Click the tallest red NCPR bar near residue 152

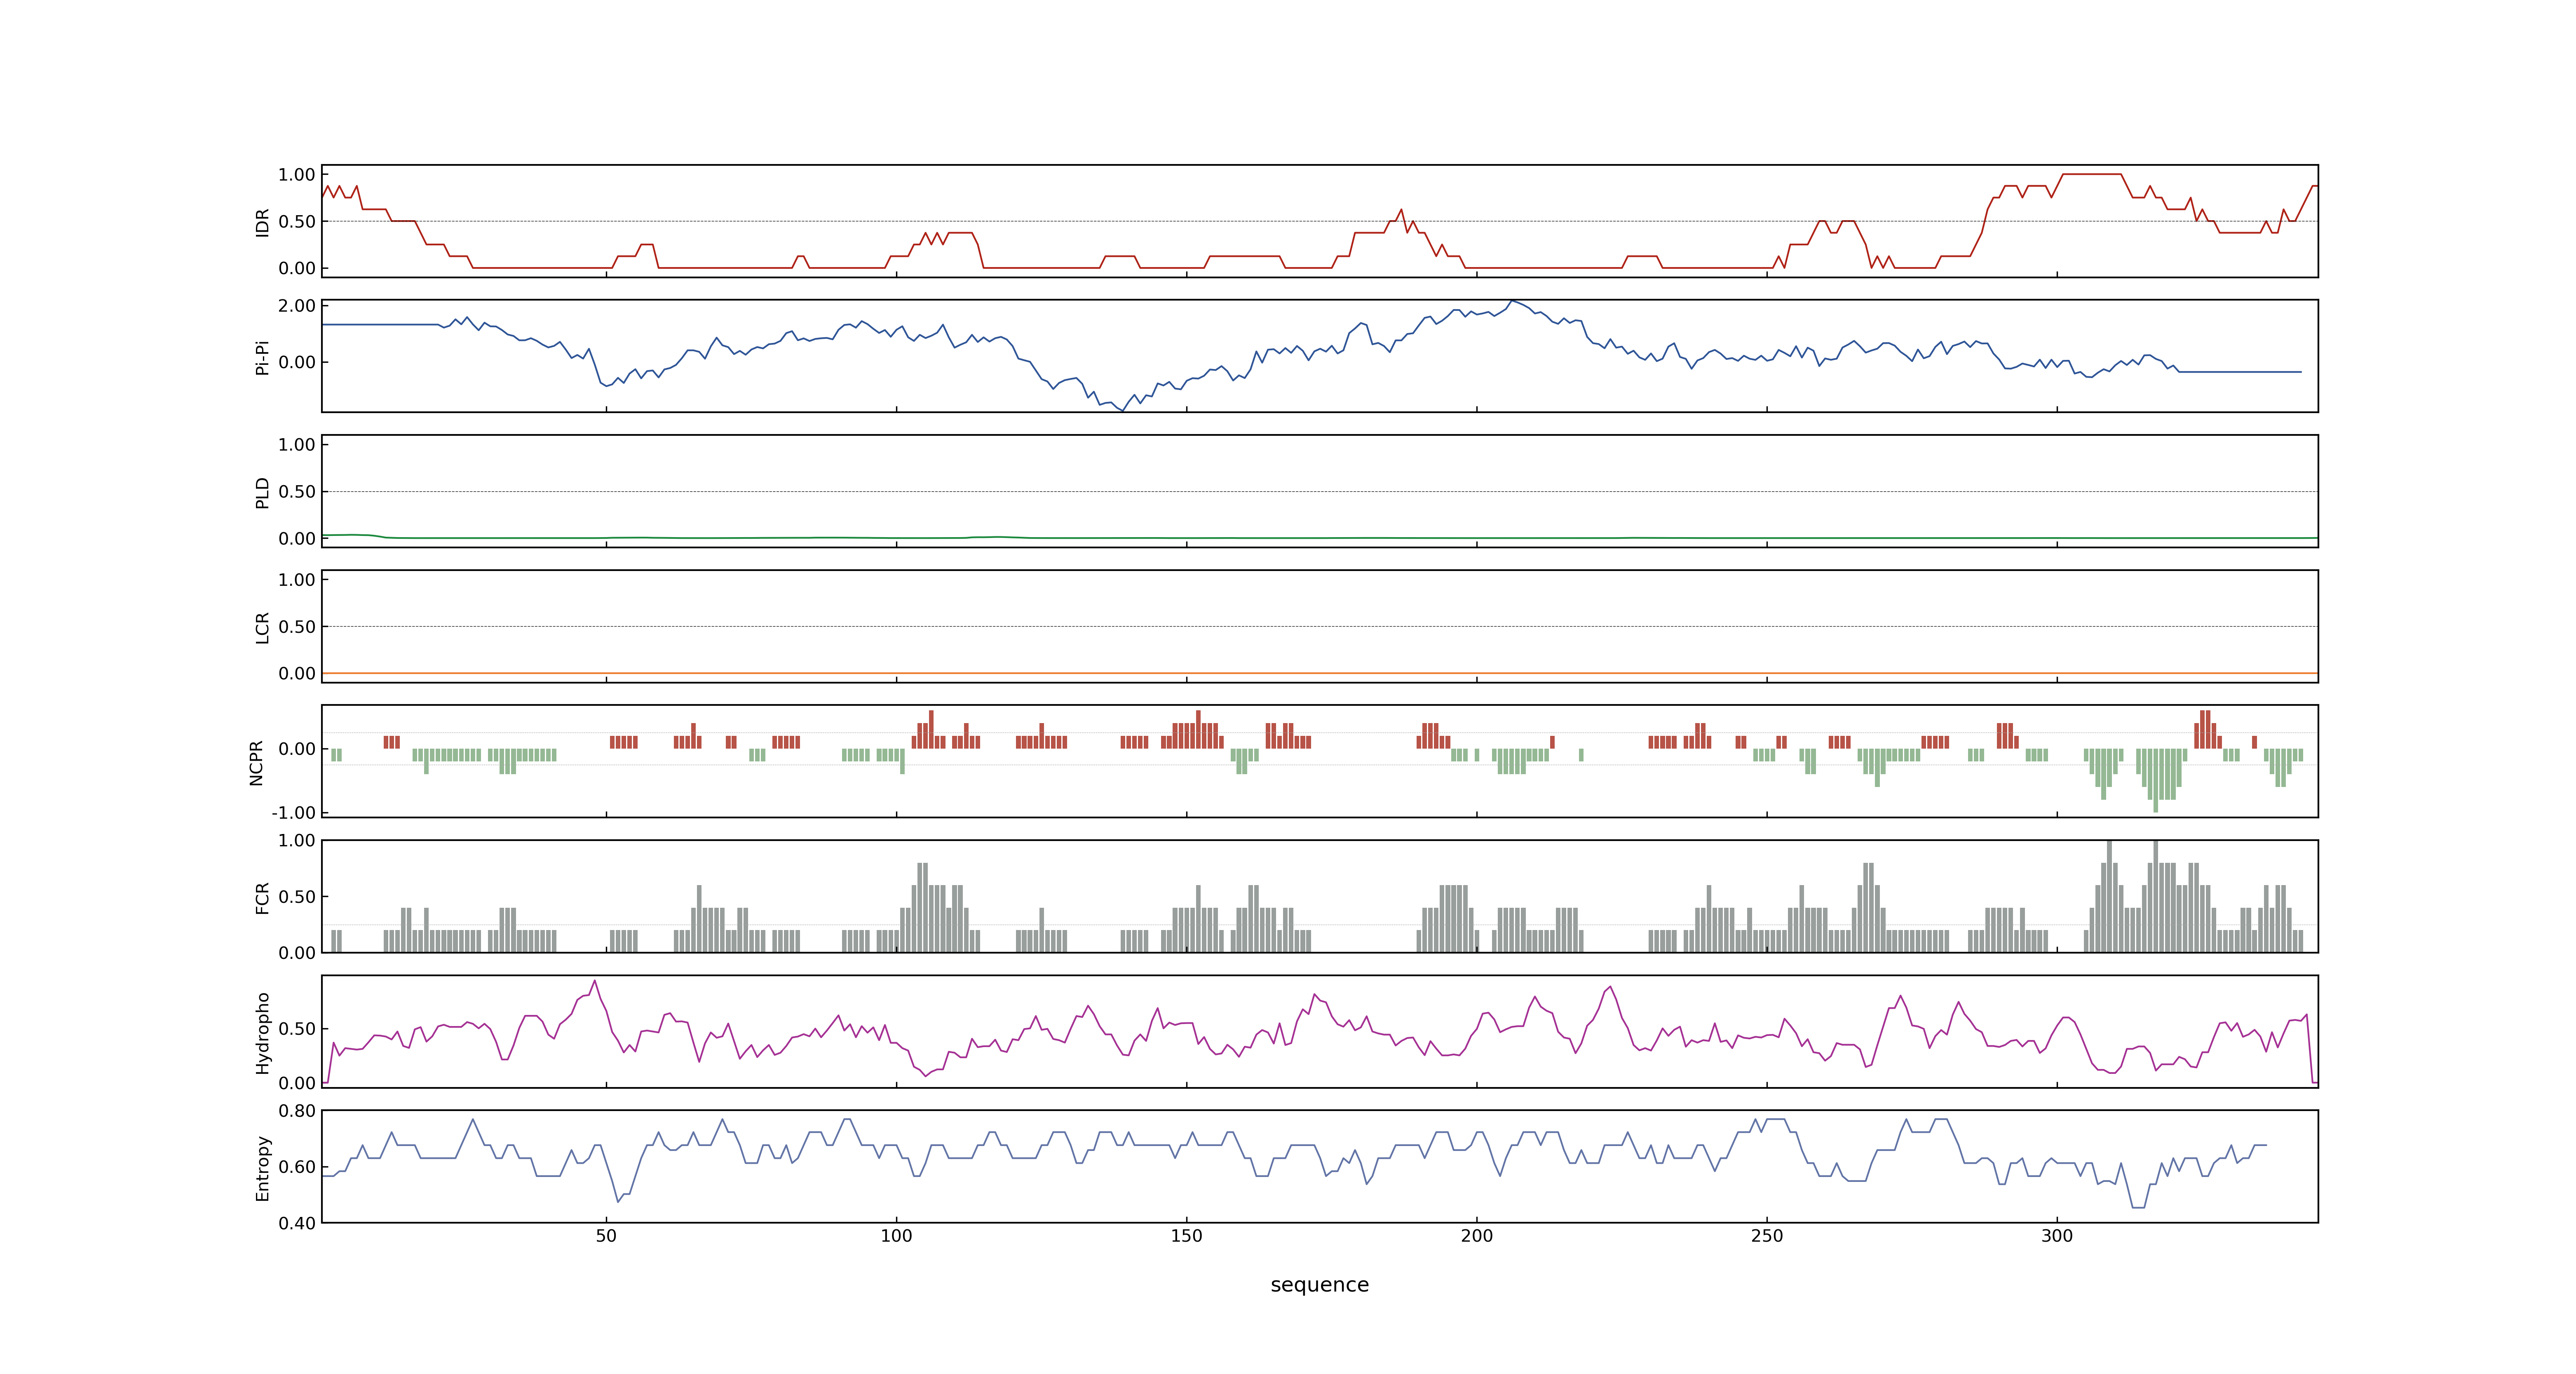click(1198, 730)
